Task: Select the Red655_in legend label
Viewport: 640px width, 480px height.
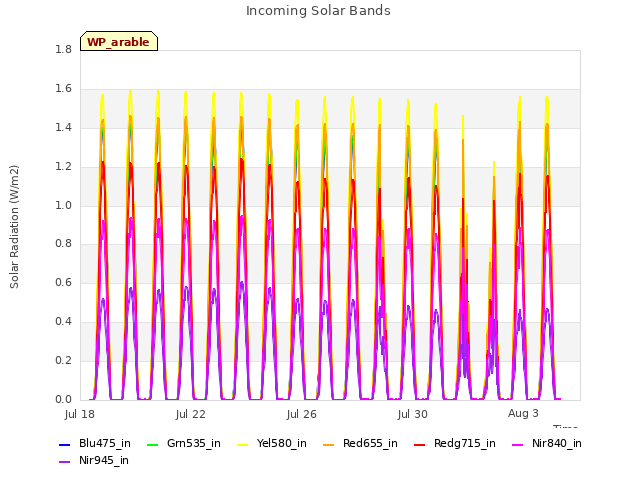Action: pyautogui.click(x=370, y=444)
